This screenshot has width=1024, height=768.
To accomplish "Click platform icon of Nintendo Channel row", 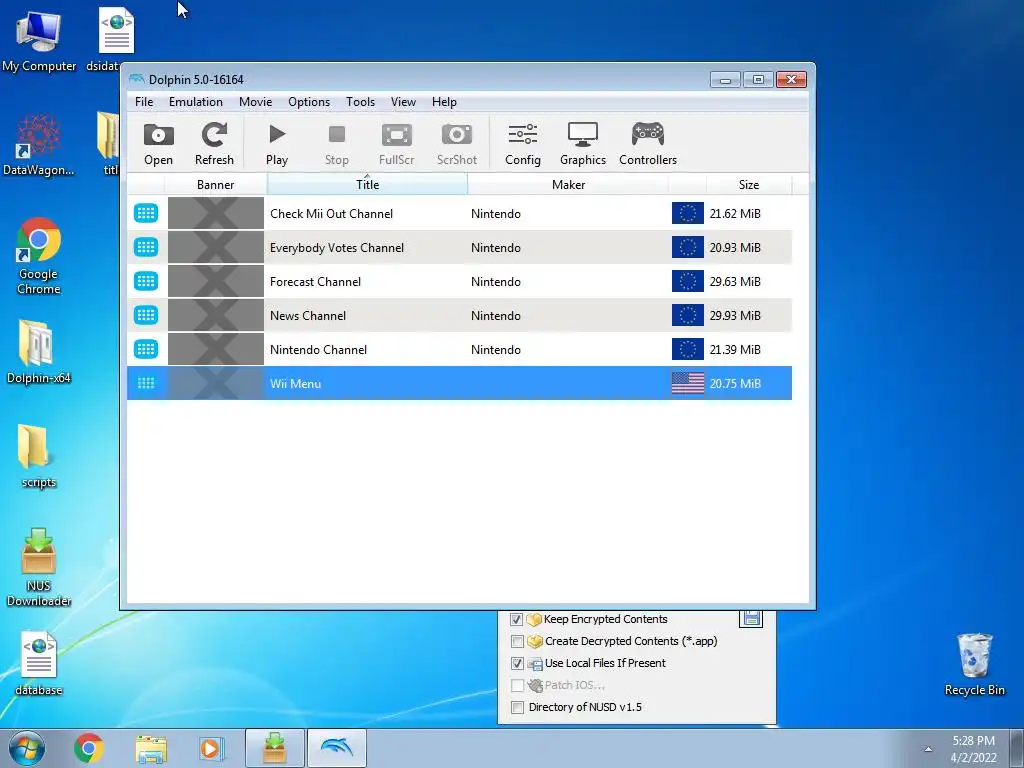I will tap(146, 349).
